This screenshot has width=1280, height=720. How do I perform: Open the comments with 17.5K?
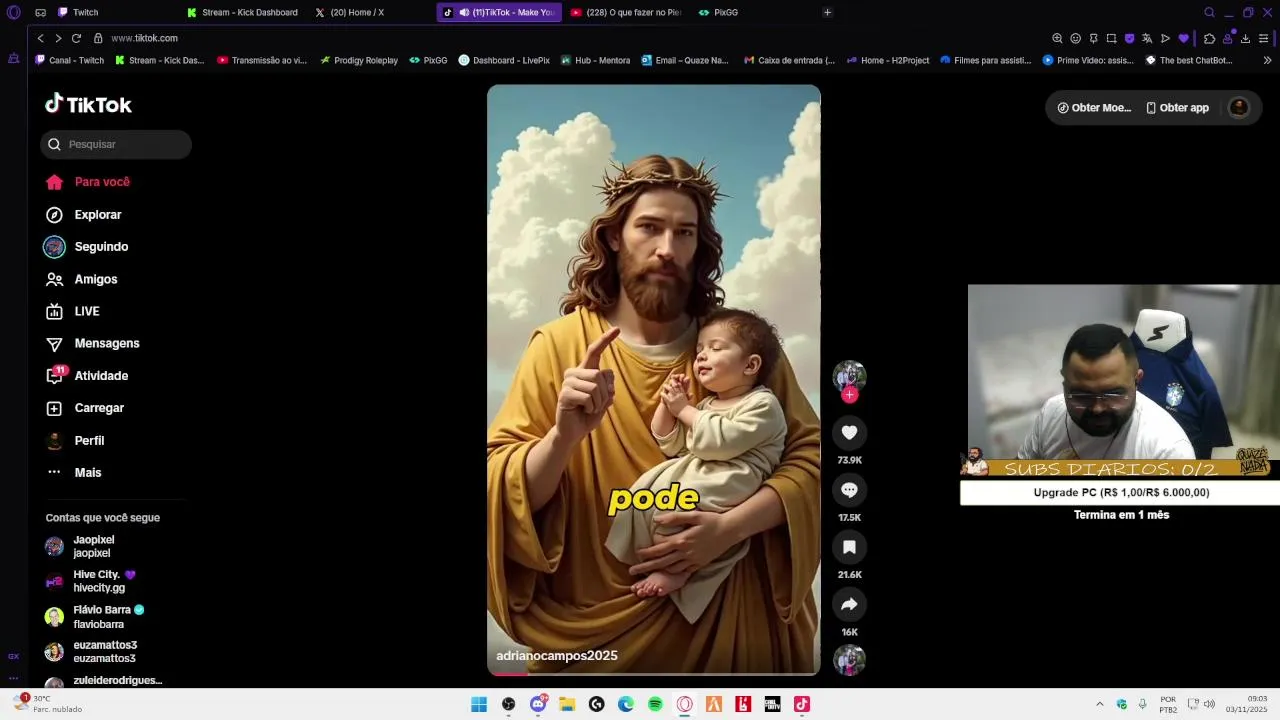pos(849,490)
